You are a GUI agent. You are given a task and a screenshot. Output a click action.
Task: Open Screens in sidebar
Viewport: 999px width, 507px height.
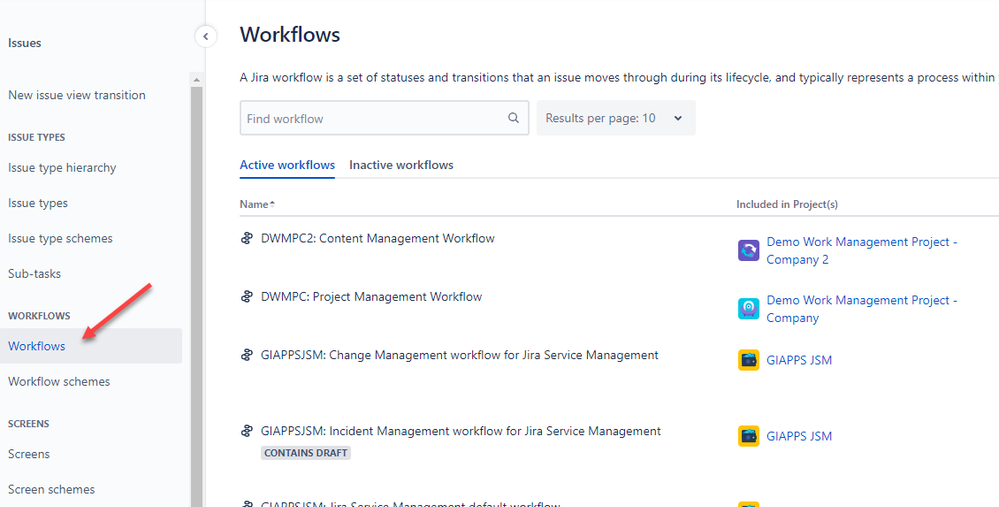pos(29,454)
